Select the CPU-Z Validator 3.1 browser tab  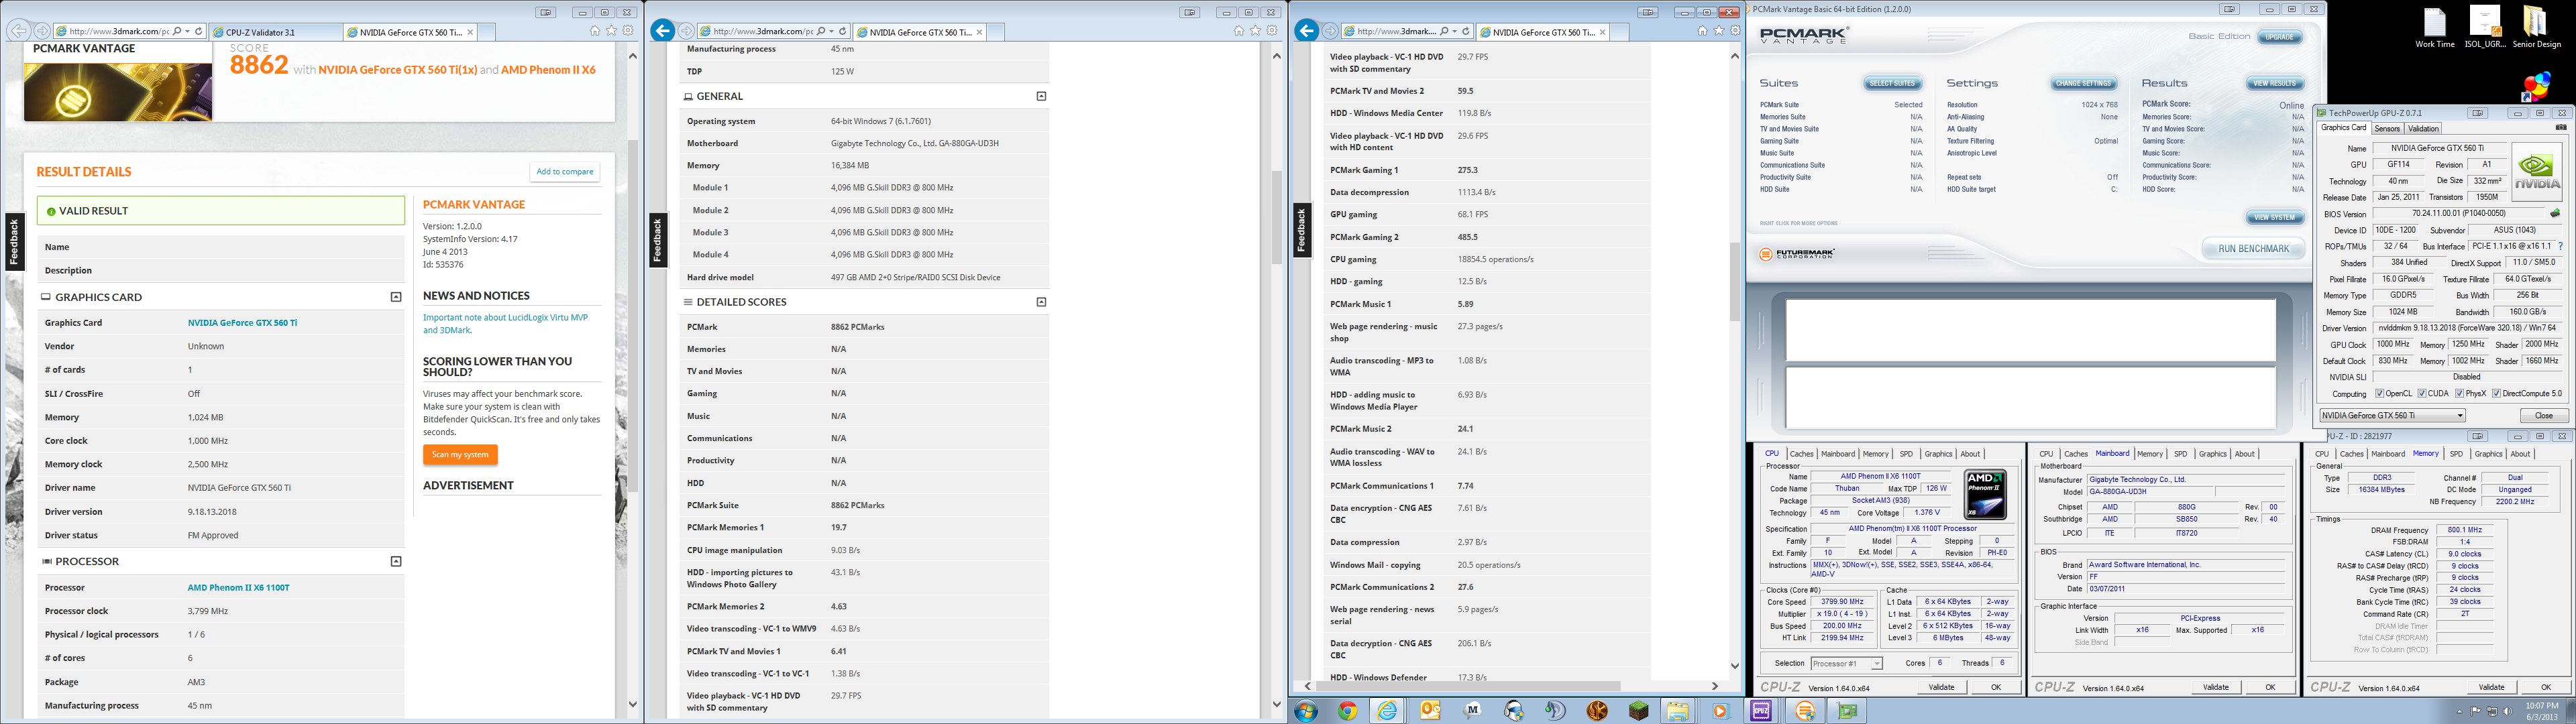pyautogui.click(x=275, y=32)
